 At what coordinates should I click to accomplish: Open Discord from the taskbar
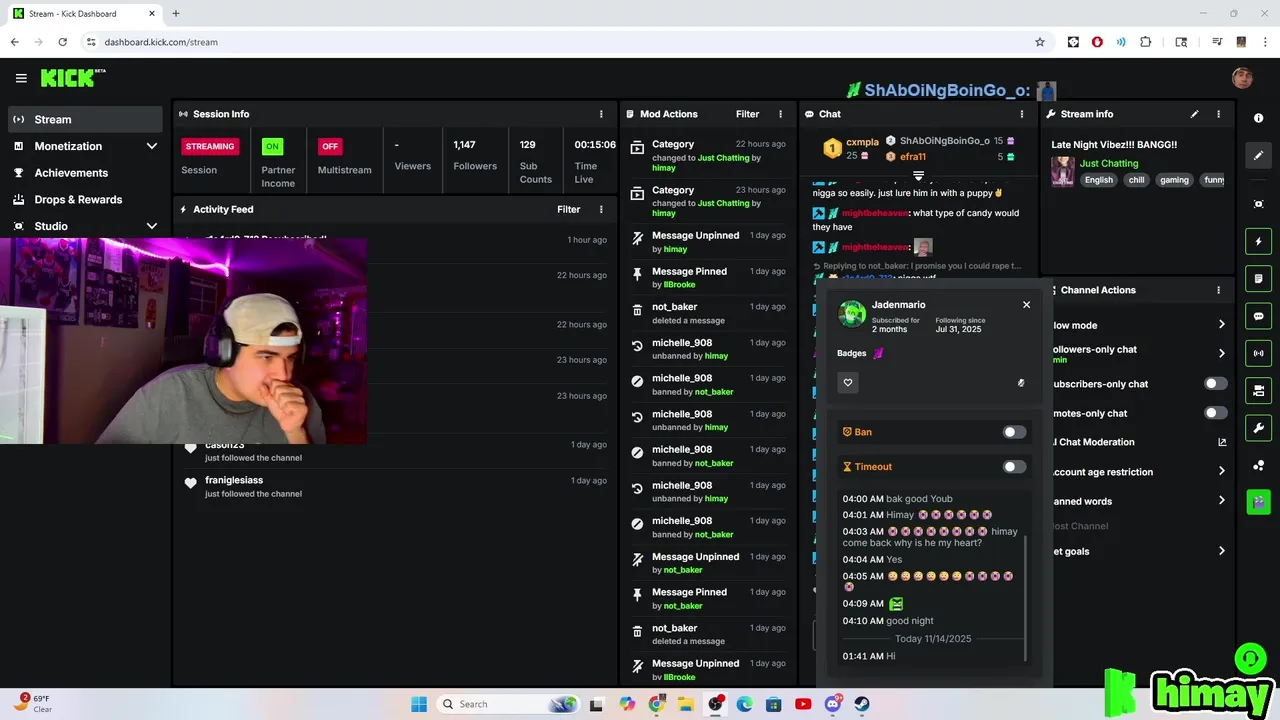coord(832,704)
